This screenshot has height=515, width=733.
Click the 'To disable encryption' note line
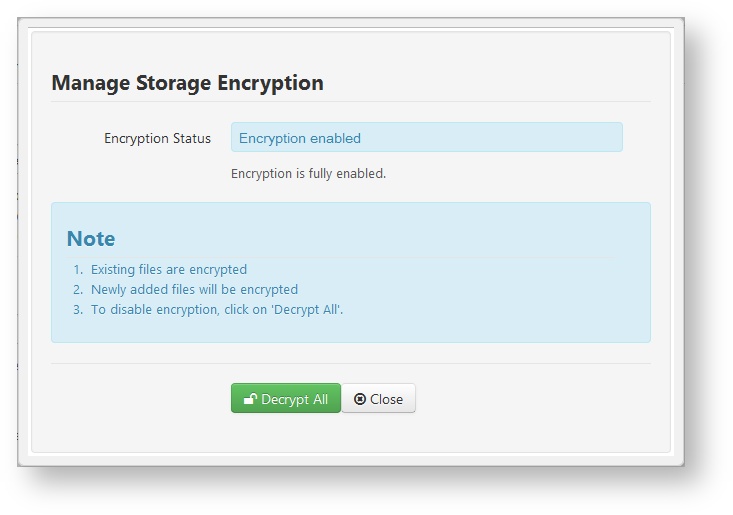click(217, 310)
